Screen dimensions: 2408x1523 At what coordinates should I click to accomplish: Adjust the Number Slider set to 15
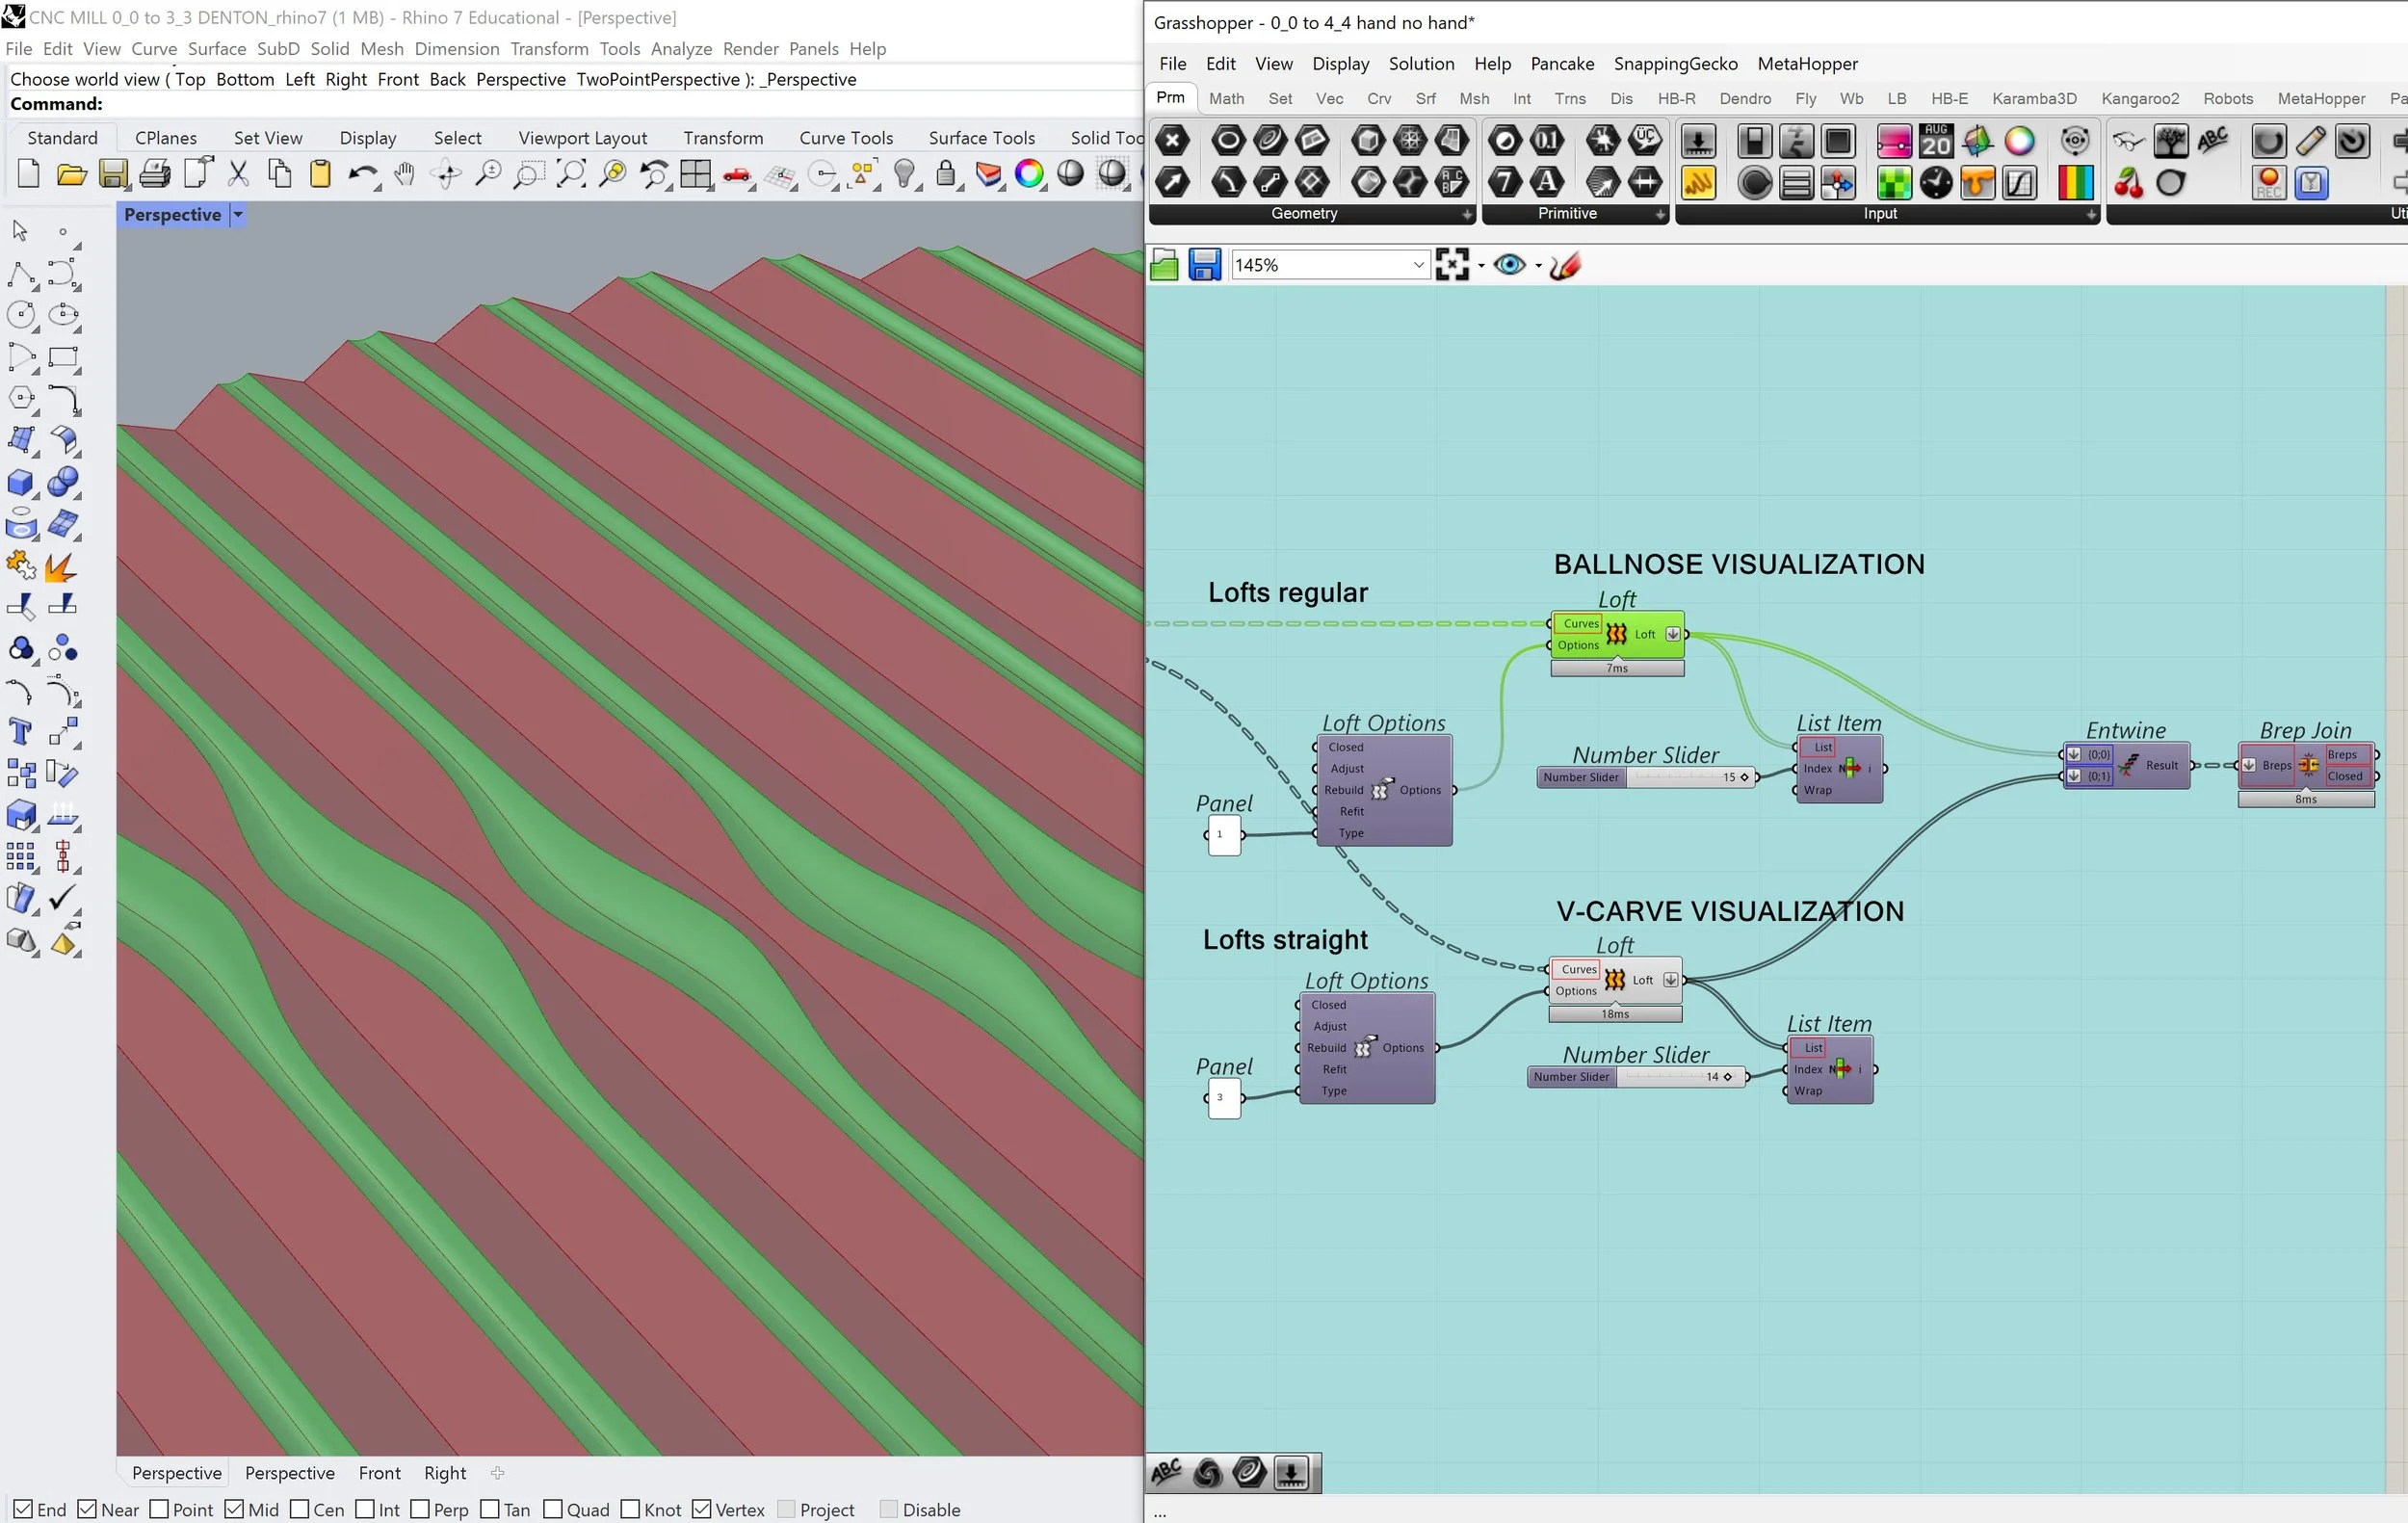point(1744,777)
